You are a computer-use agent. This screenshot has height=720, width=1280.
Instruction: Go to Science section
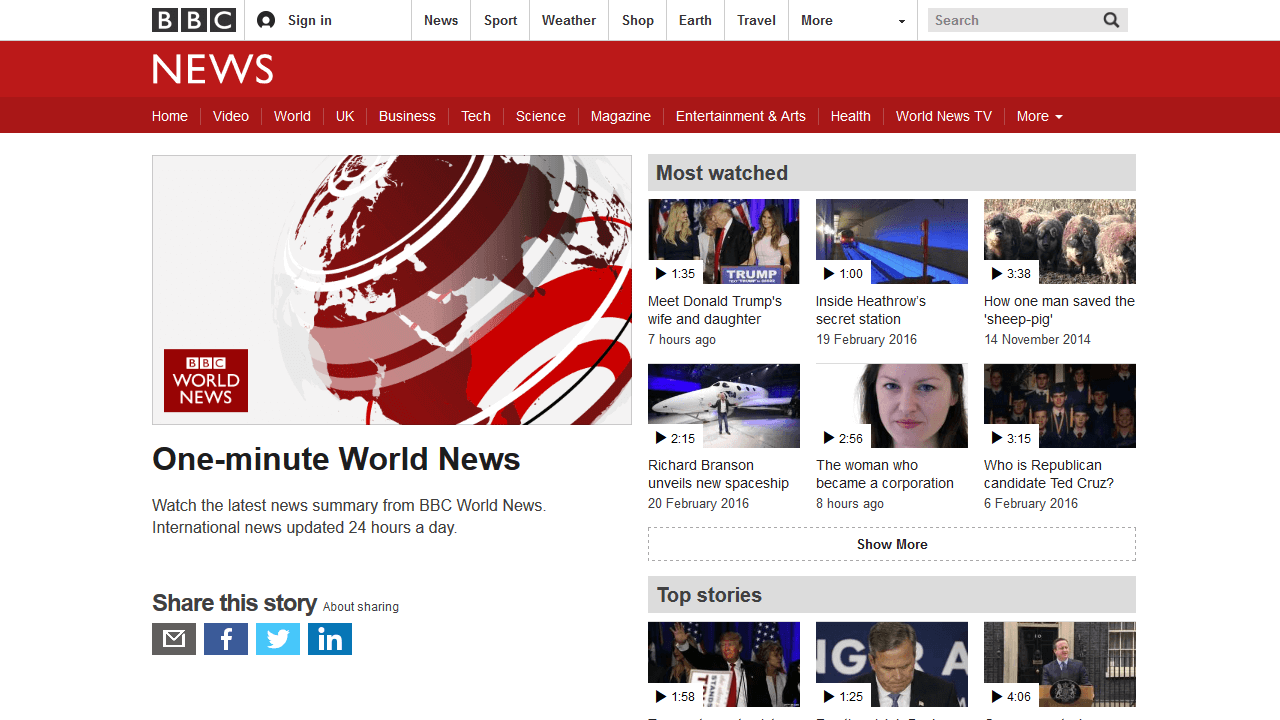[x=541, y=116]
